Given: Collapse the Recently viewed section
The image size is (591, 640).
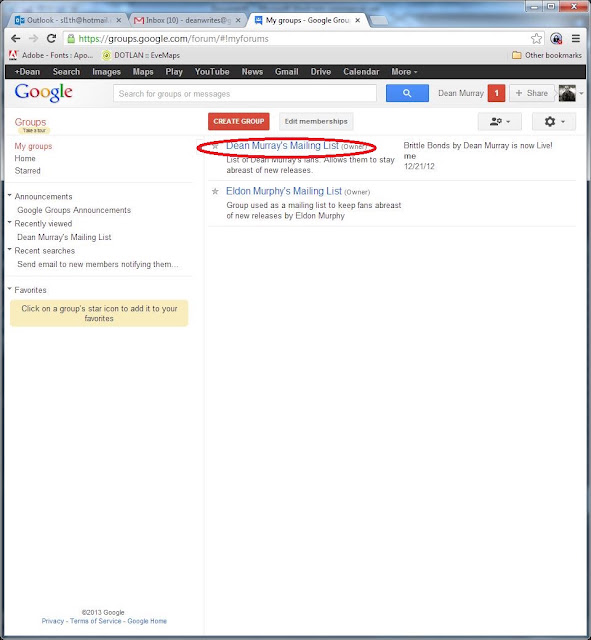Looking at the screenshot, I should click(9, 222).
